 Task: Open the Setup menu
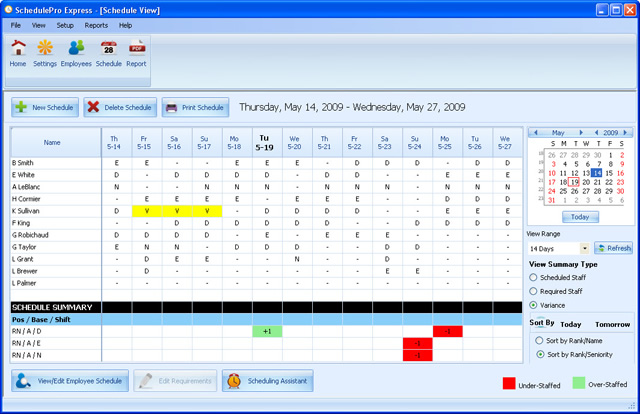click(65, 25)
